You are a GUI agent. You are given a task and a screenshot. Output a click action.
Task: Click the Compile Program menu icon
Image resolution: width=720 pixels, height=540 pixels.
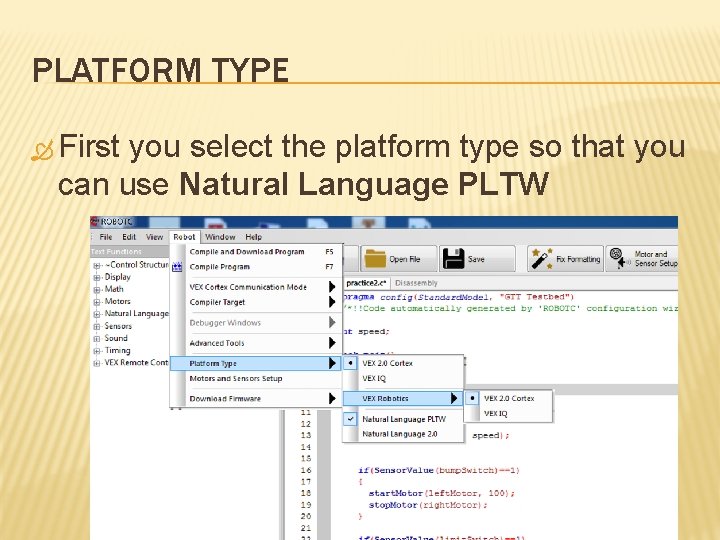click(x=177, y=267)
